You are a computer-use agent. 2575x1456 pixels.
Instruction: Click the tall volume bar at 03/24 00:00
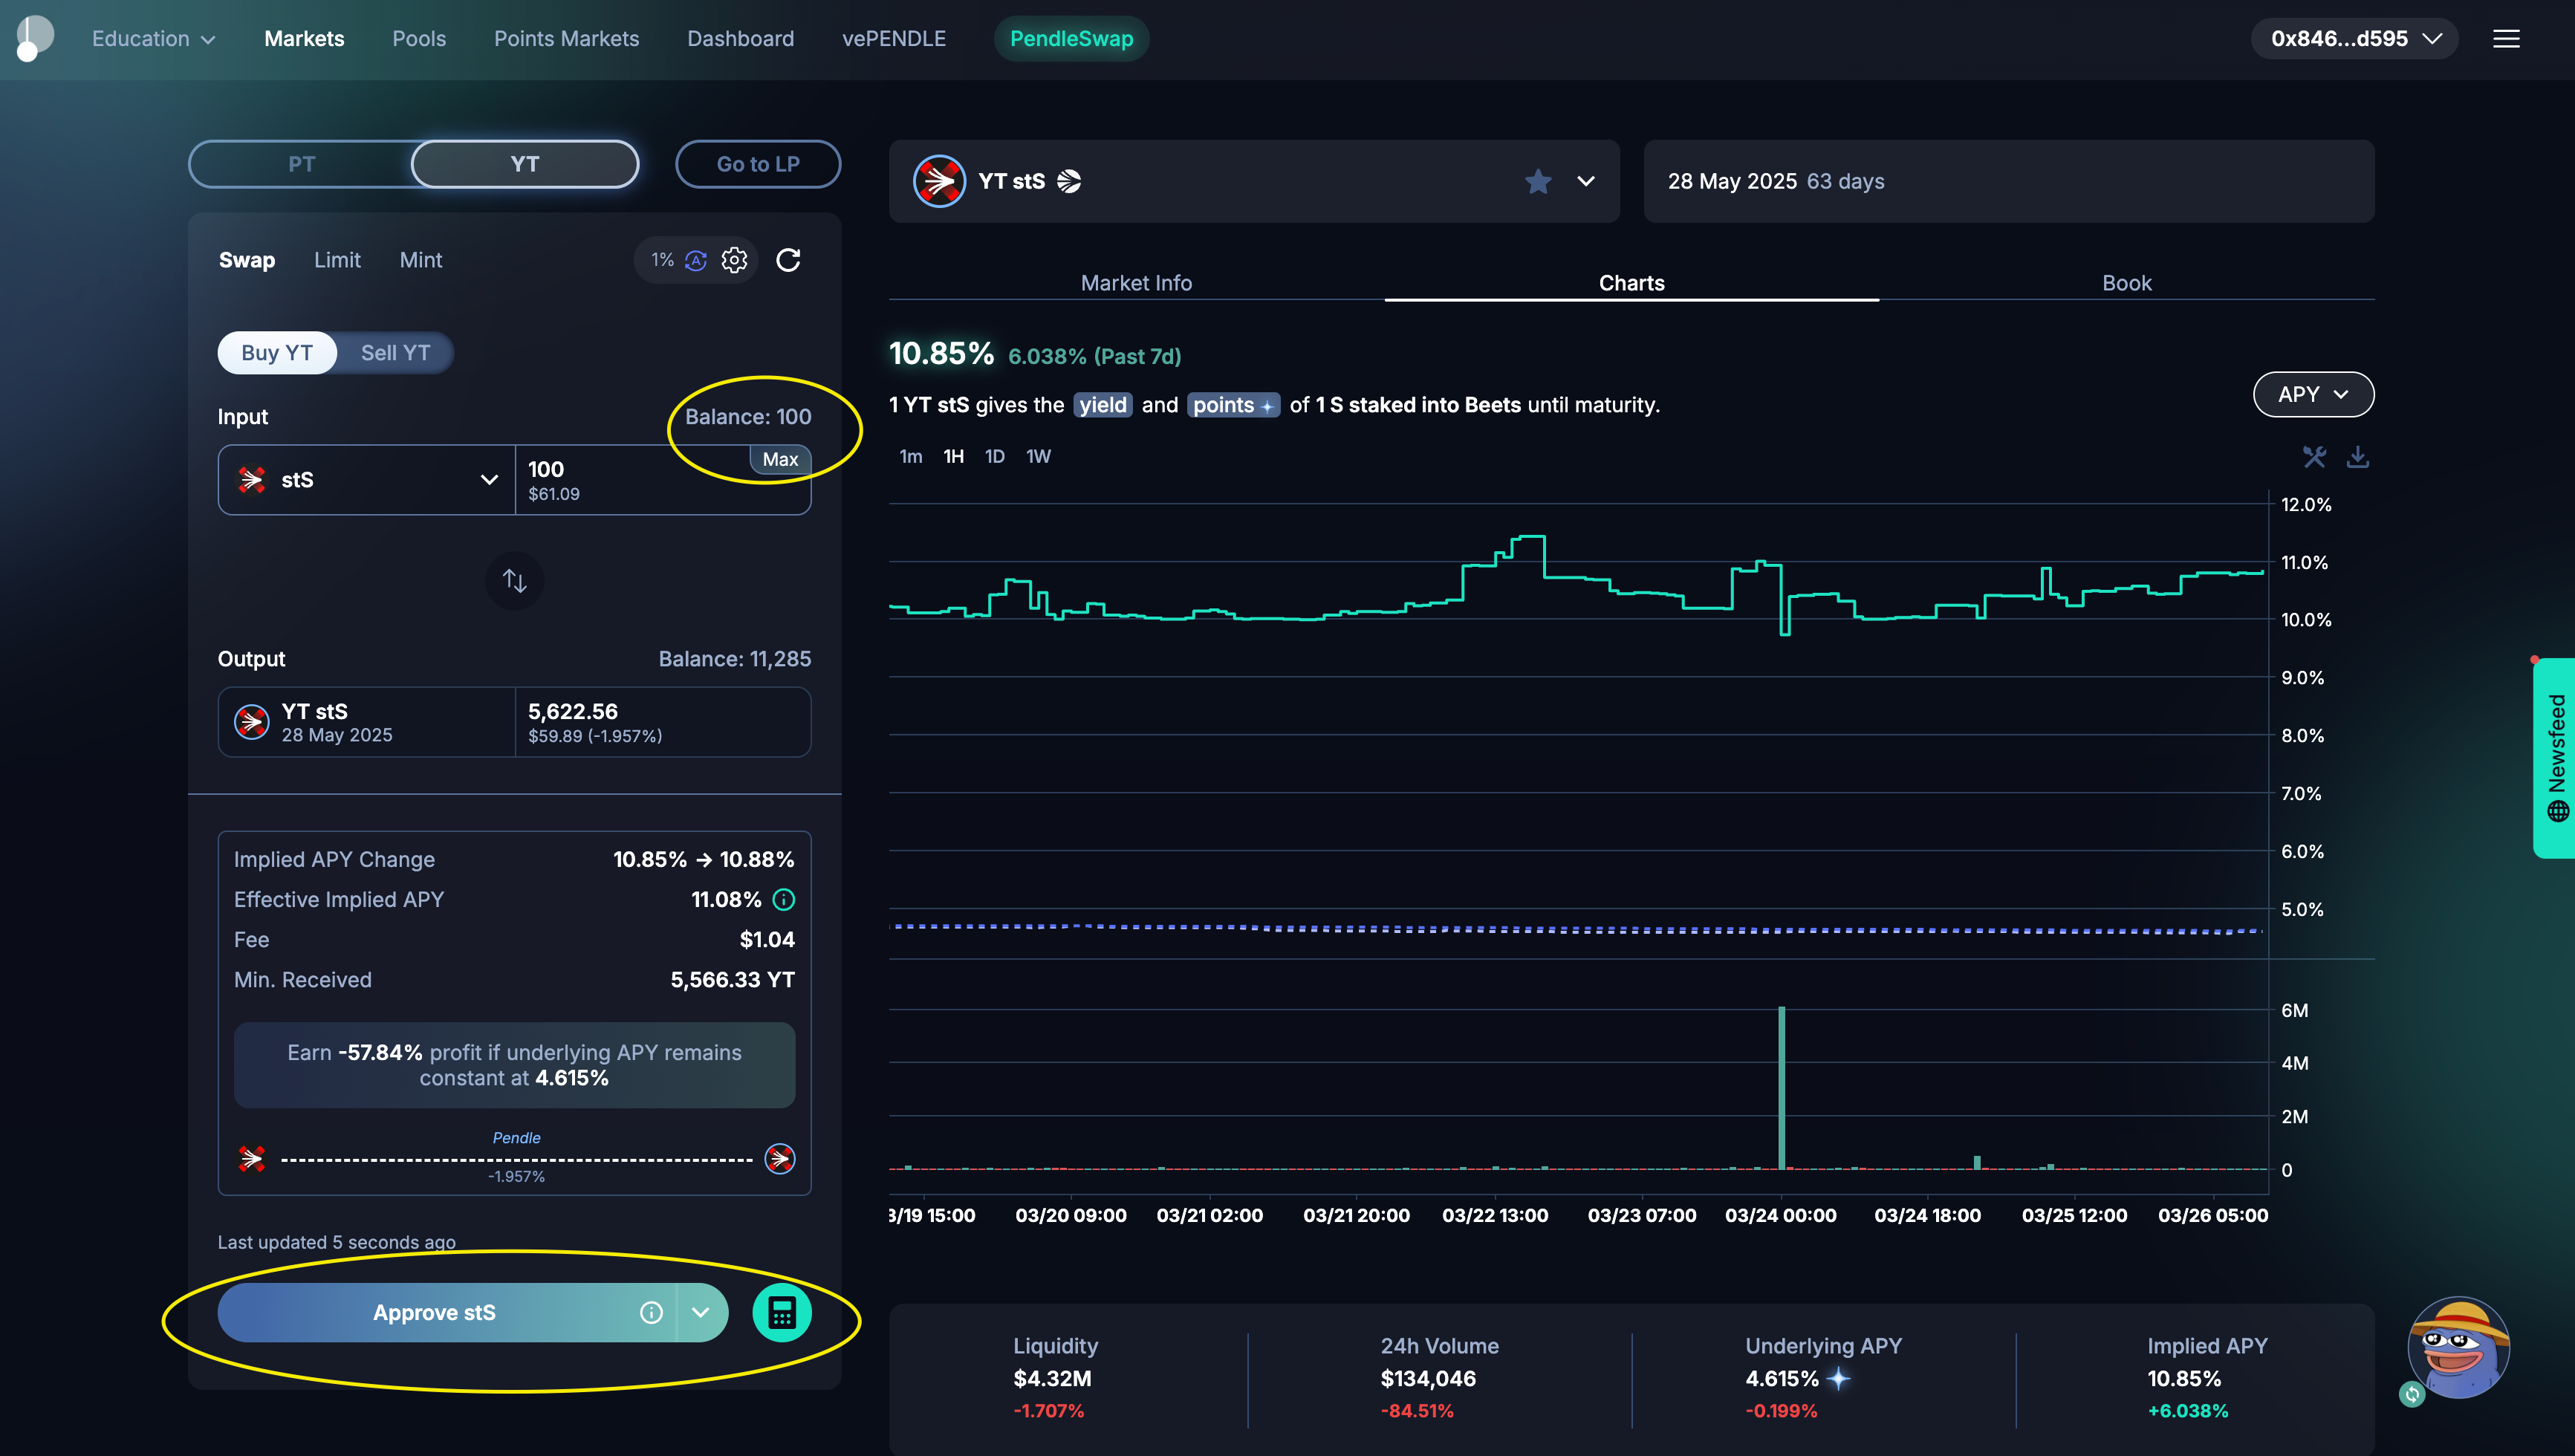tap(1782, 1088)
